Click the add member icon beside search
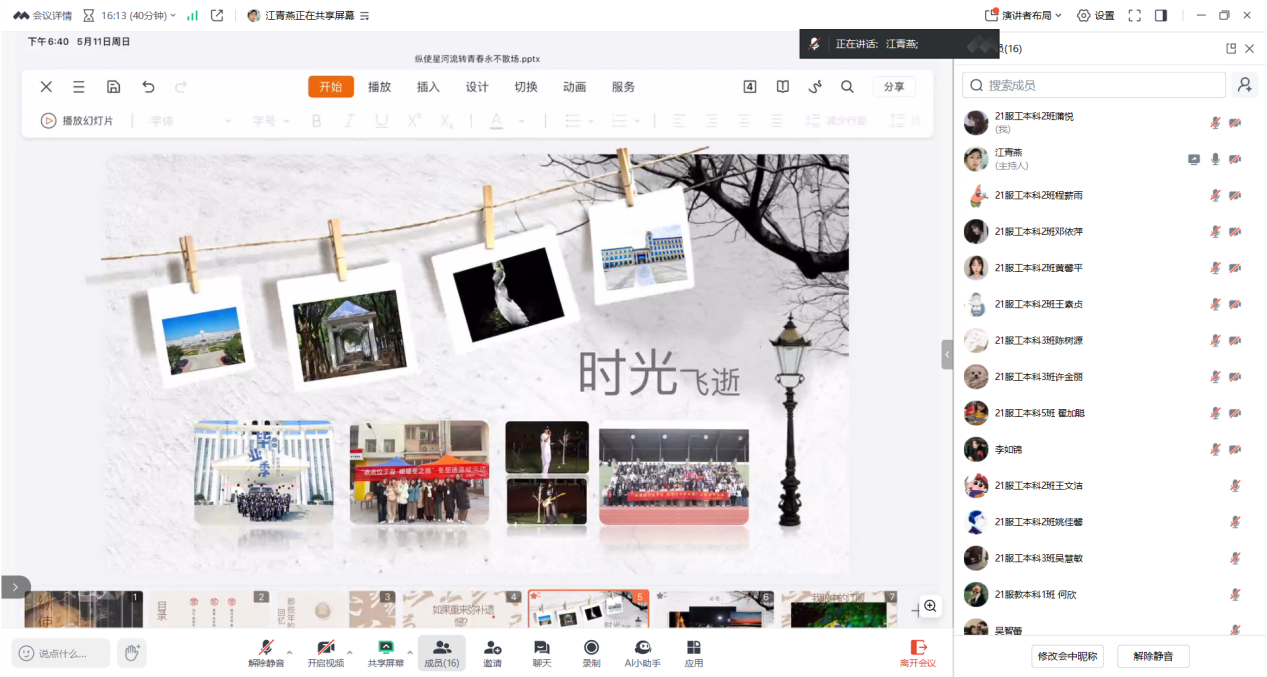 pyautogui.click(x=1244, y=85)
